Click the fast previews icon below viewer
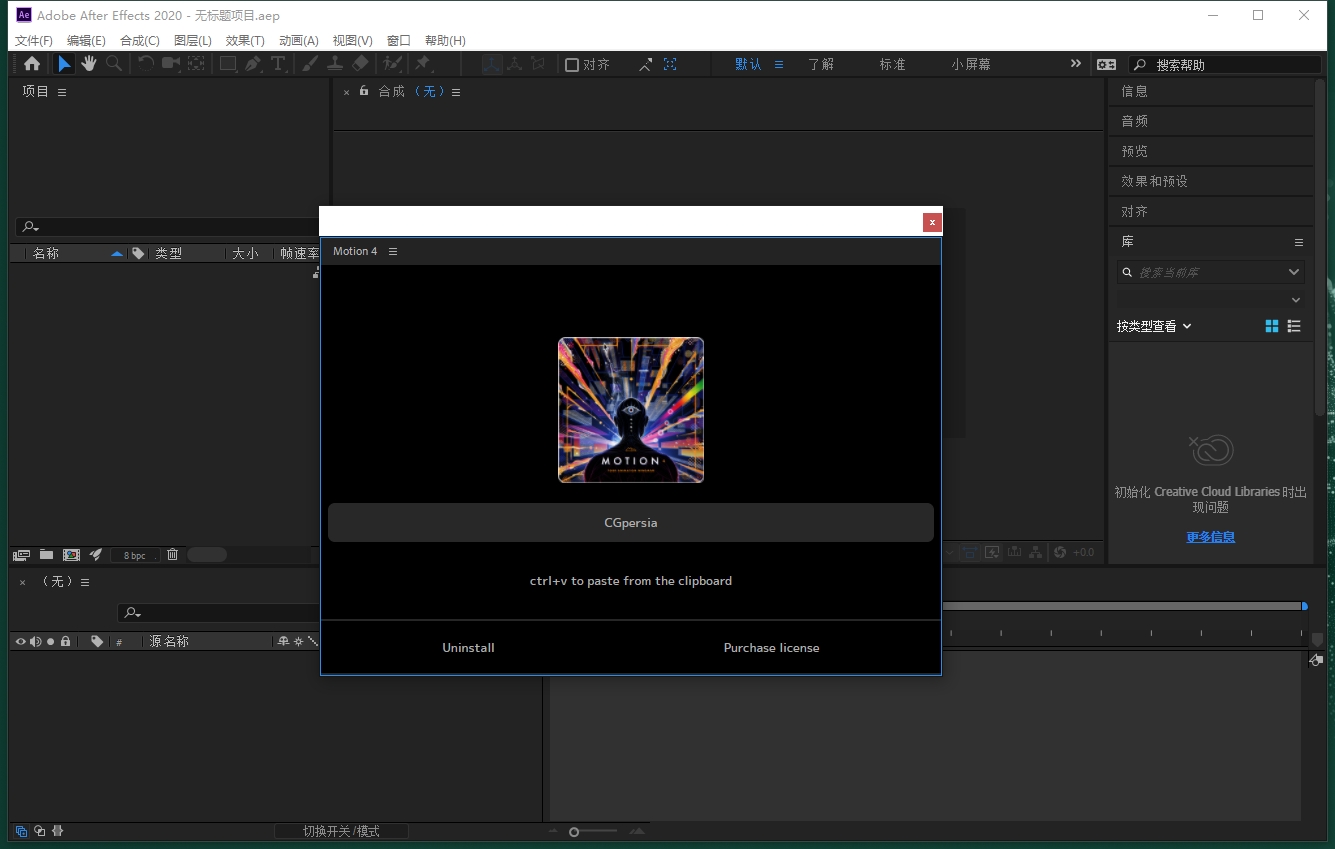This screenshot has width=1335, height=849. coord(992,552)
